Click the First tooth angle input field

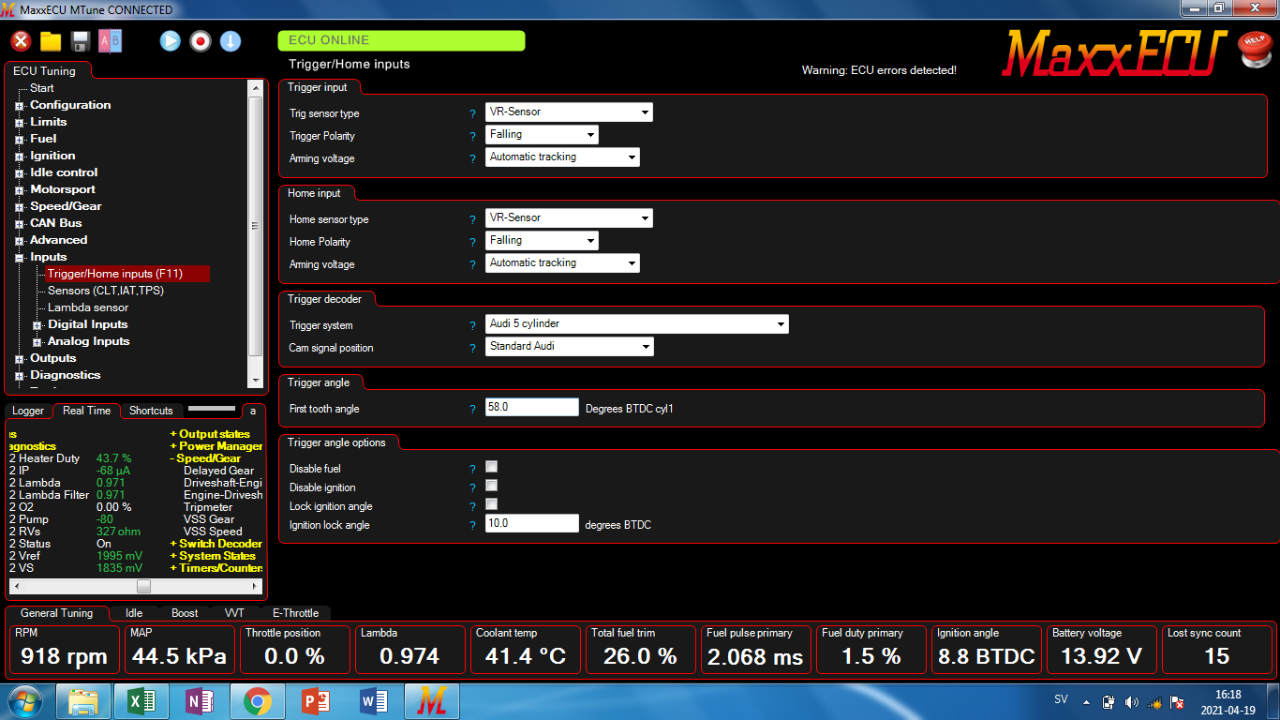point(532,407)
